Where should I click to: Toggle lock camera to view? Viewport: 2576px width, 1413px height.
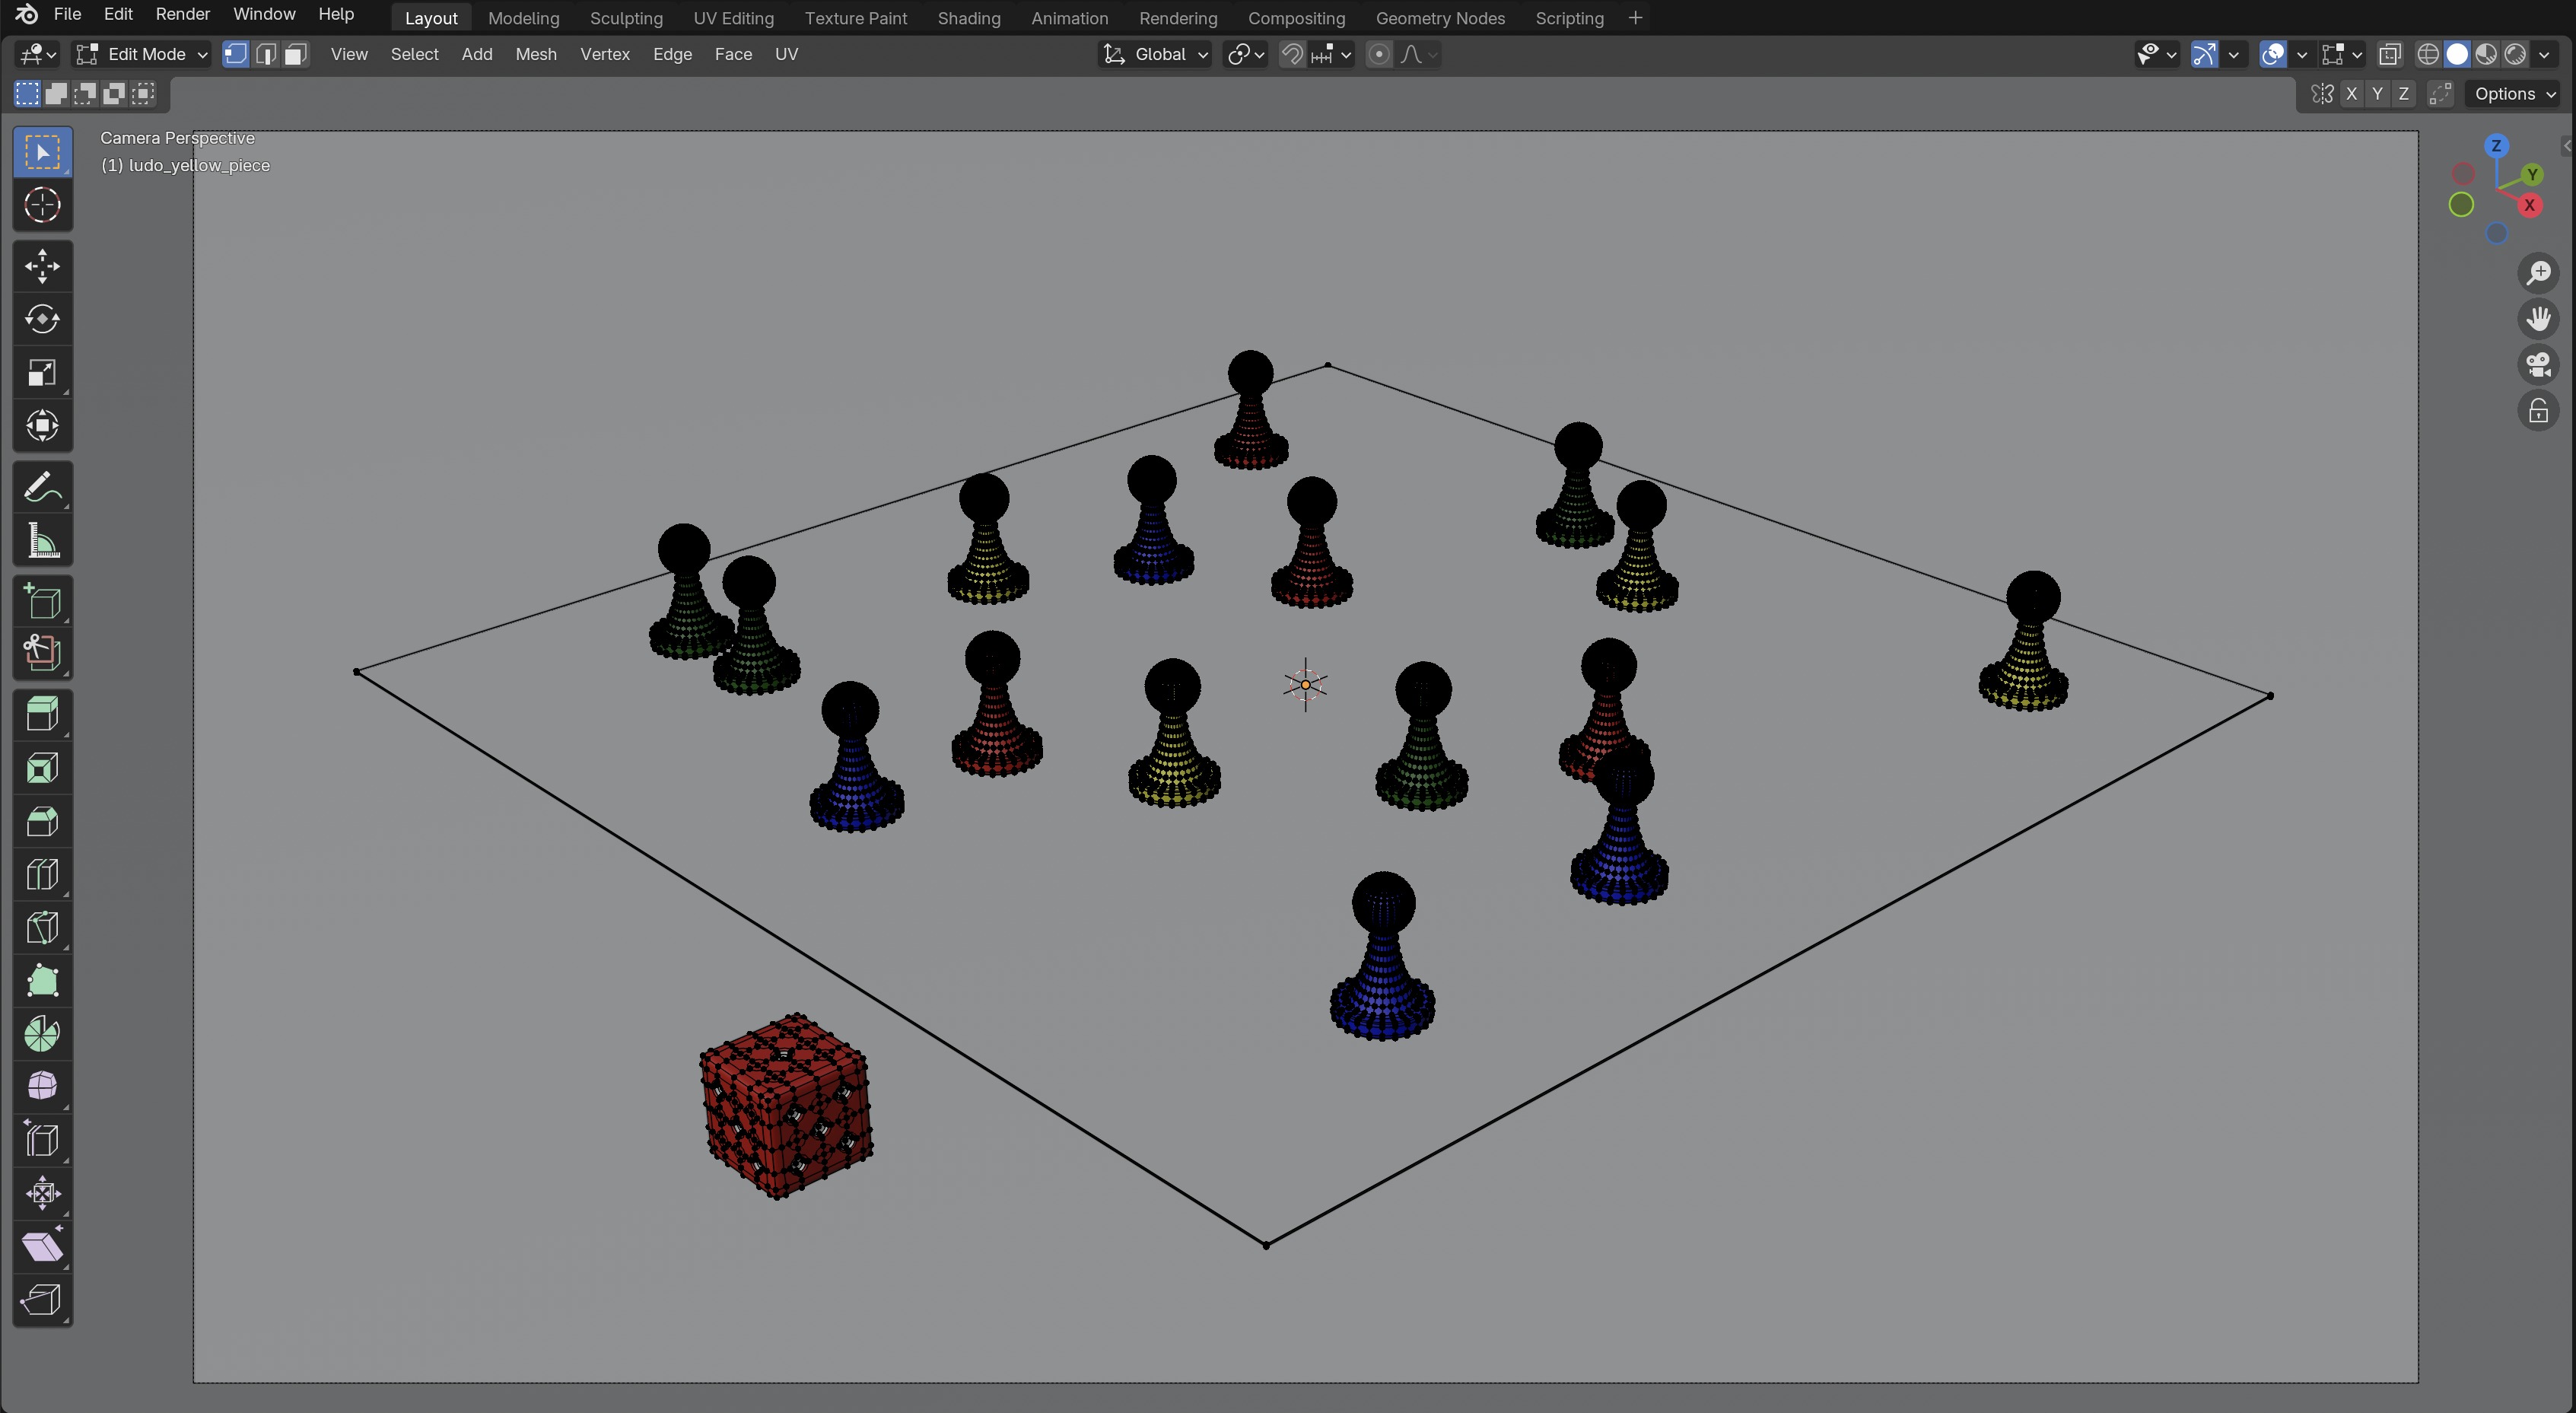click(2538, 411)
